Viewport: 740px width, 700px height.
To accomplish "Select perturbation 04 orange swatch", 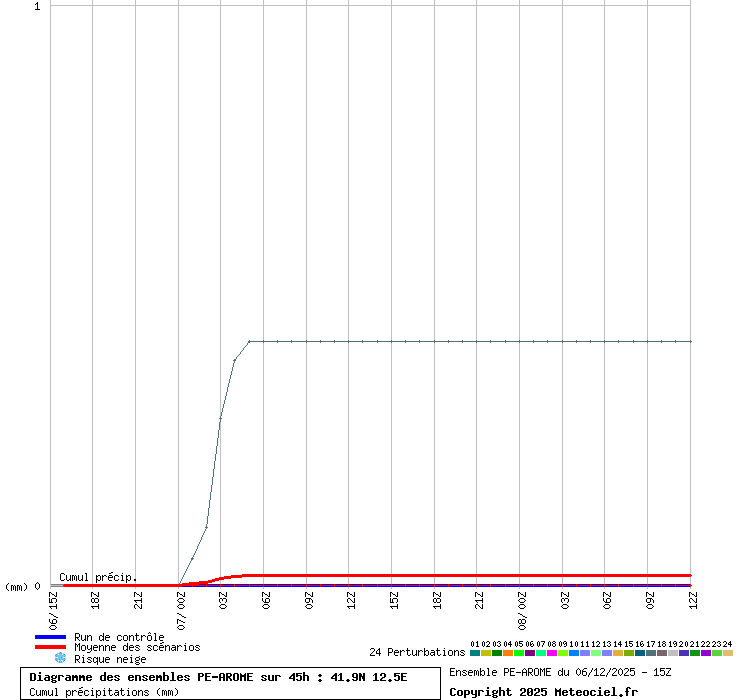I will (x=508, y=653).
